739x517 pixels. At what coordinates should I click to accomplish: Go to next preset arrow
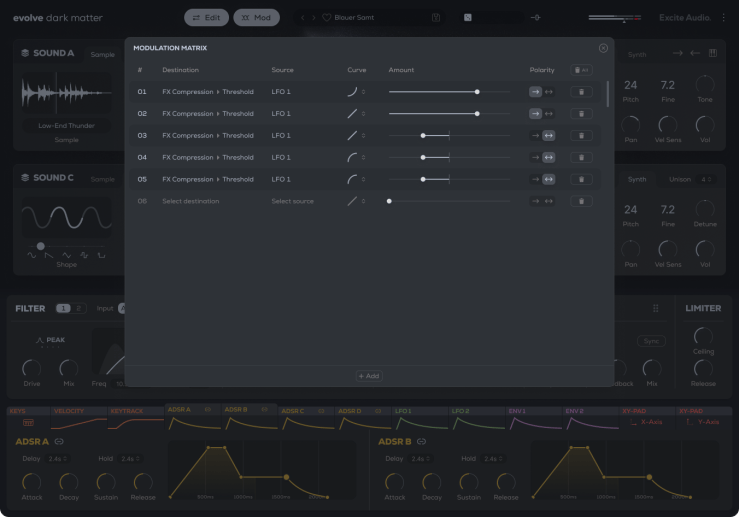[313, 17]
